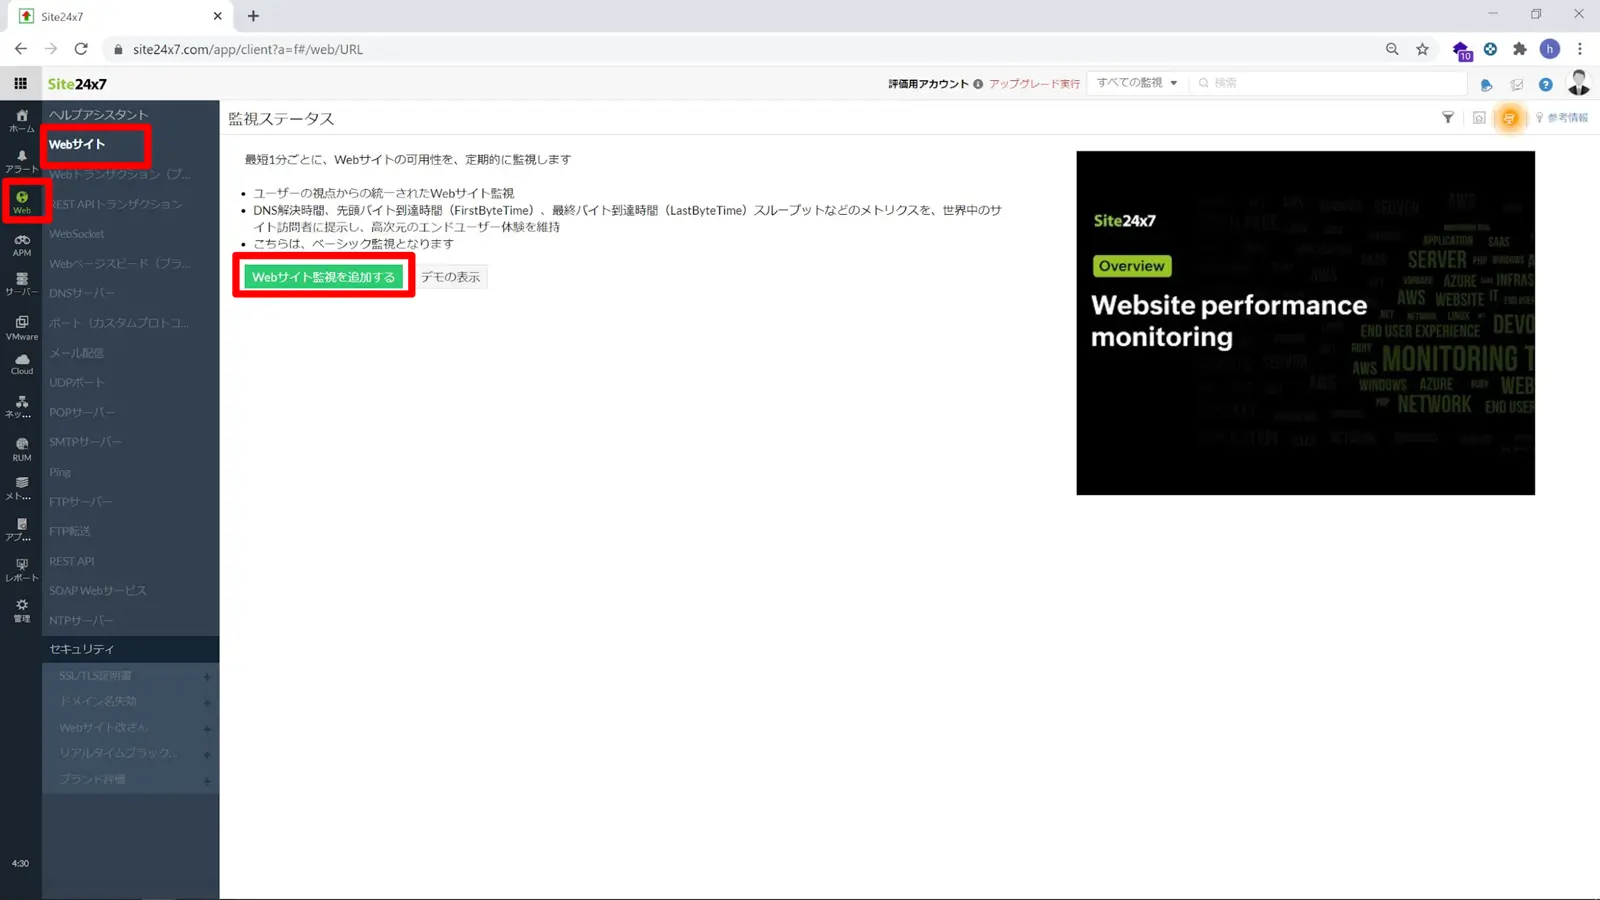The image size is (1600, 900).
Task: Expand the ブランド評価 plus icon
Action: pos(207,781)
